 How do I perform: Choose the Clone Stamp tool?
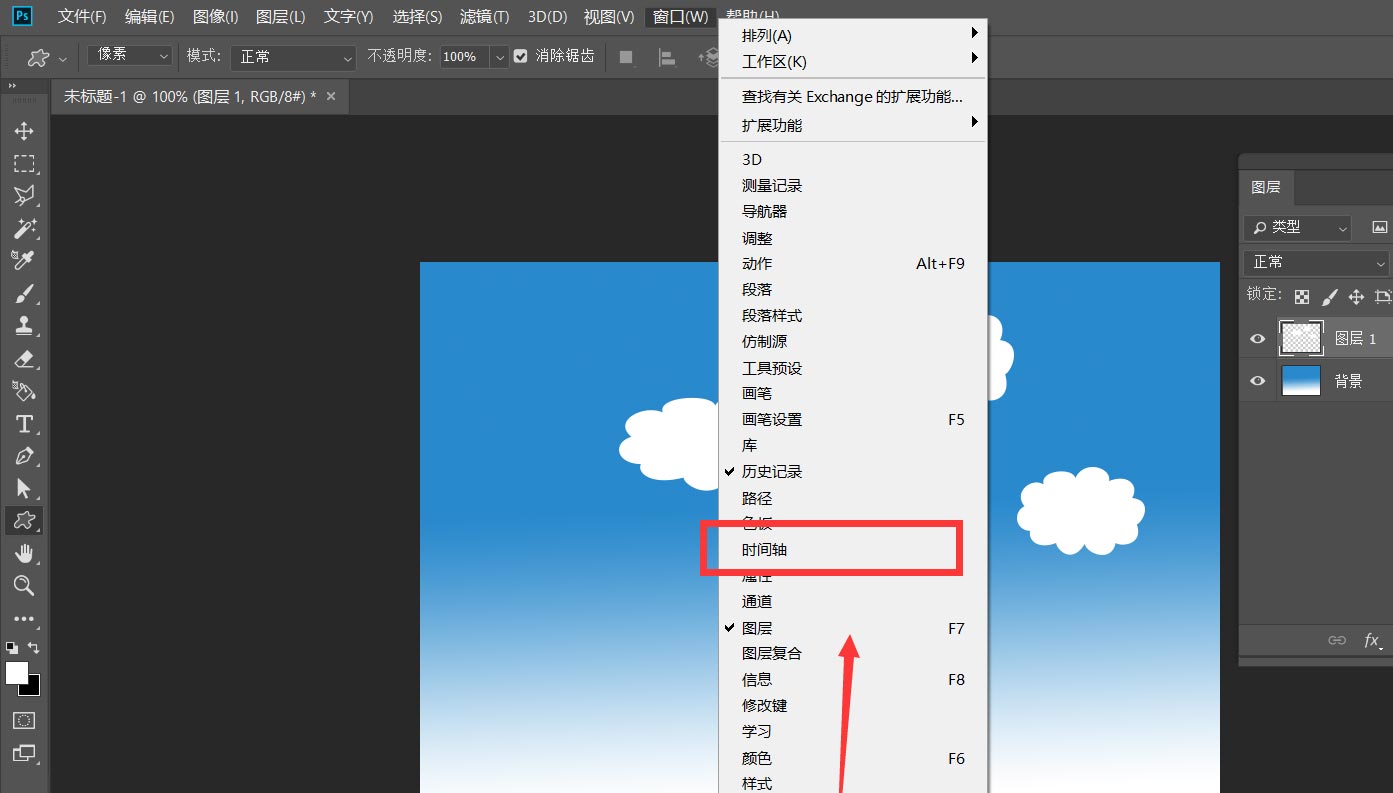pos(25,325)
